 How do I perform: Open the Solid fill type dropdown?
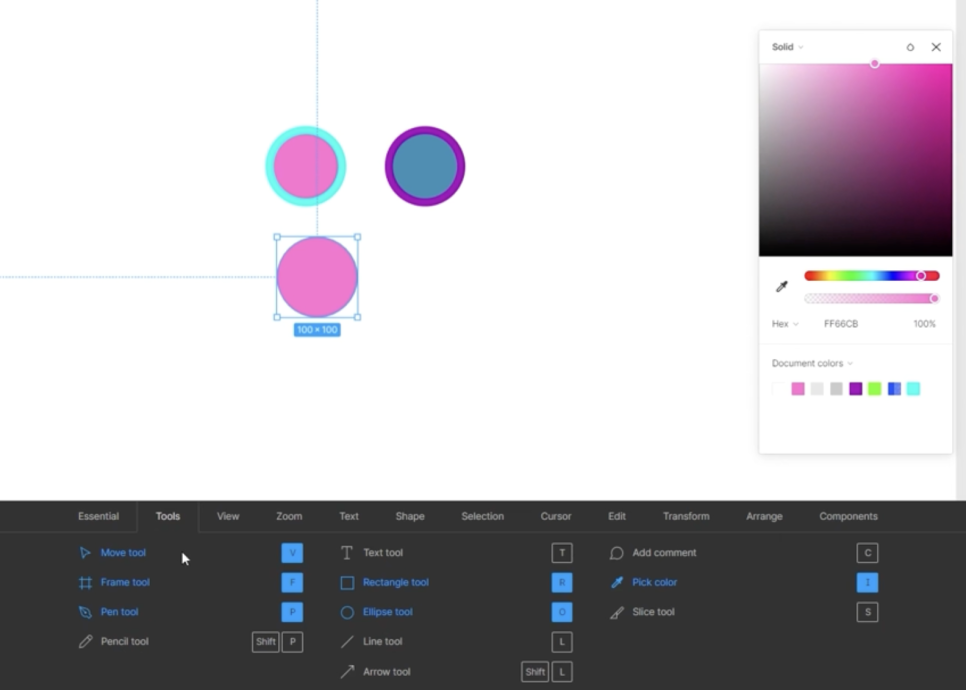point(787,47)
